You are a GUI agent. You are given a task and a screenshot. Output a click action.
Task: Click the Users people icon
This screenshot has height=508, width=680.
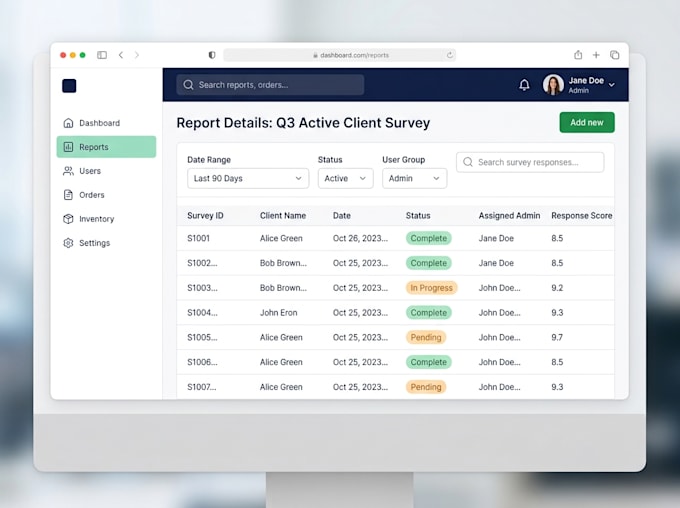click(69, 171)
